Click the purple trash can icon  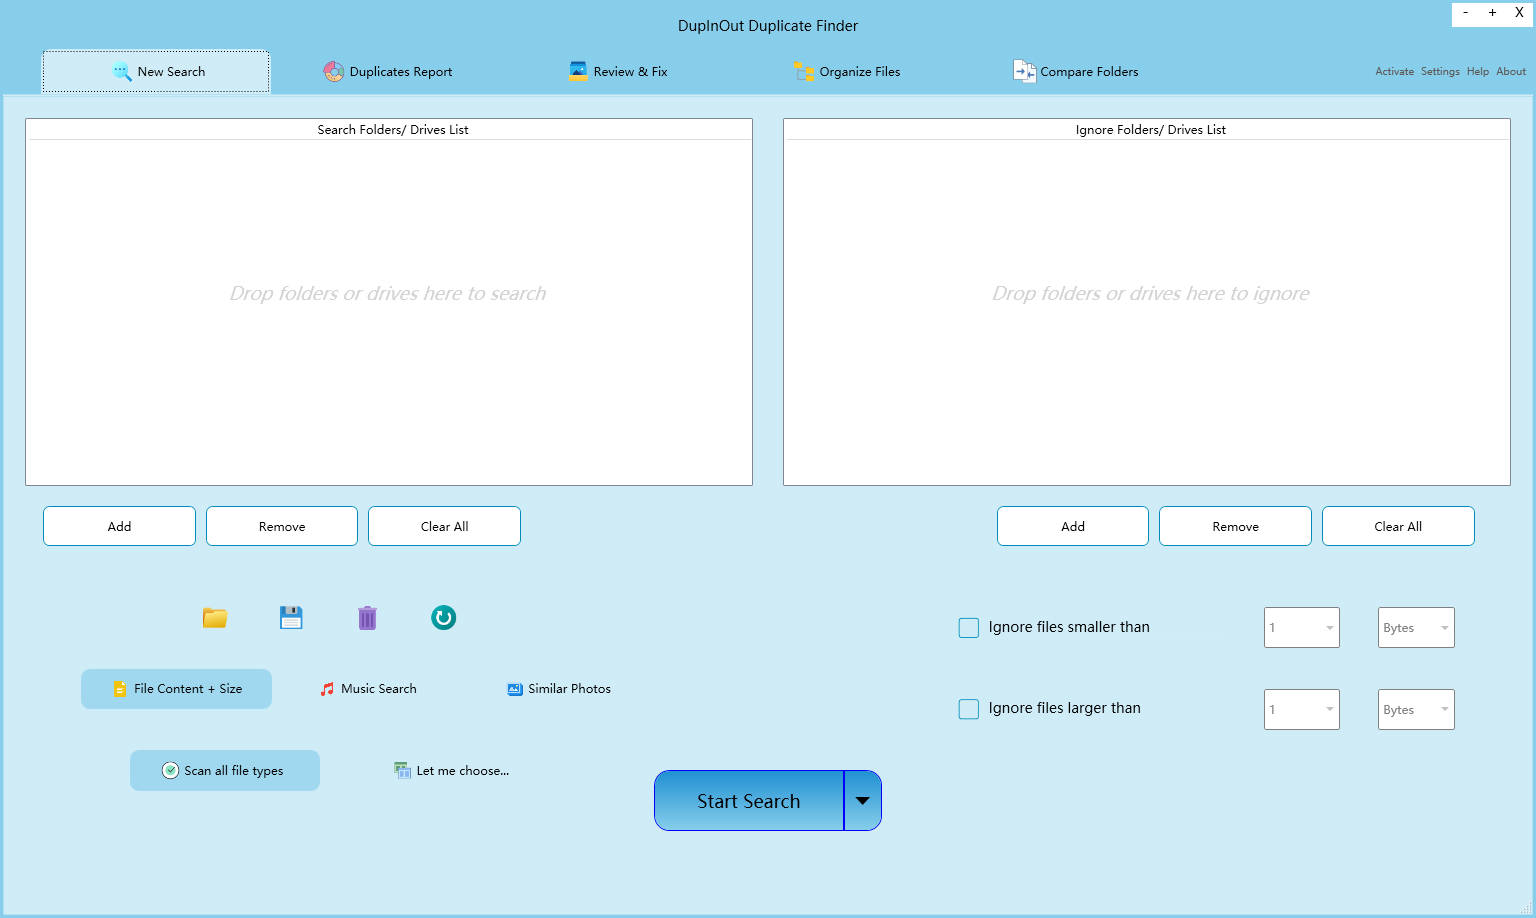[367, 618]
